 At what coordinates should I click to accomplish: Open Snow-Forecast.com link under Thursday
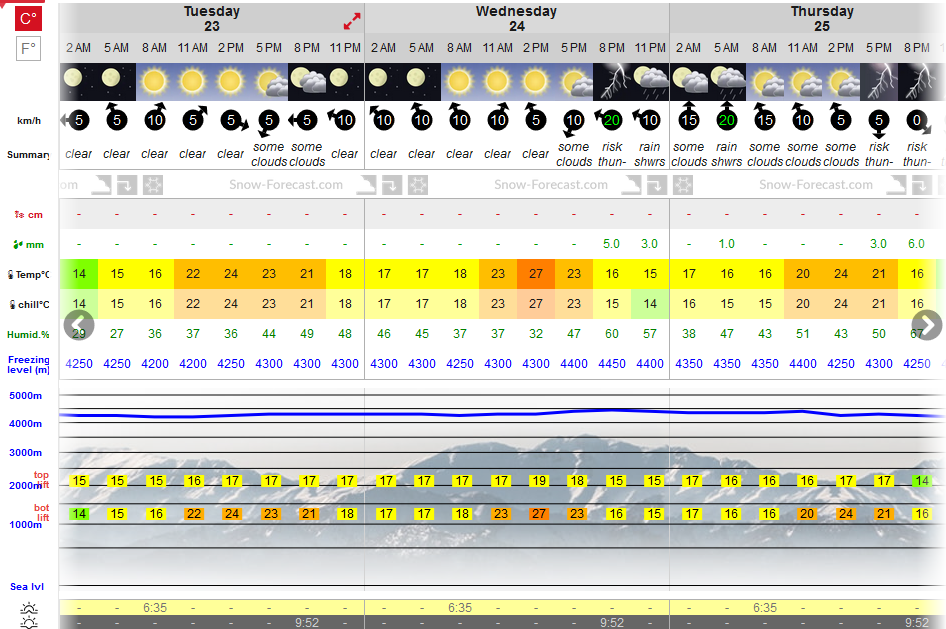point(816,185)
